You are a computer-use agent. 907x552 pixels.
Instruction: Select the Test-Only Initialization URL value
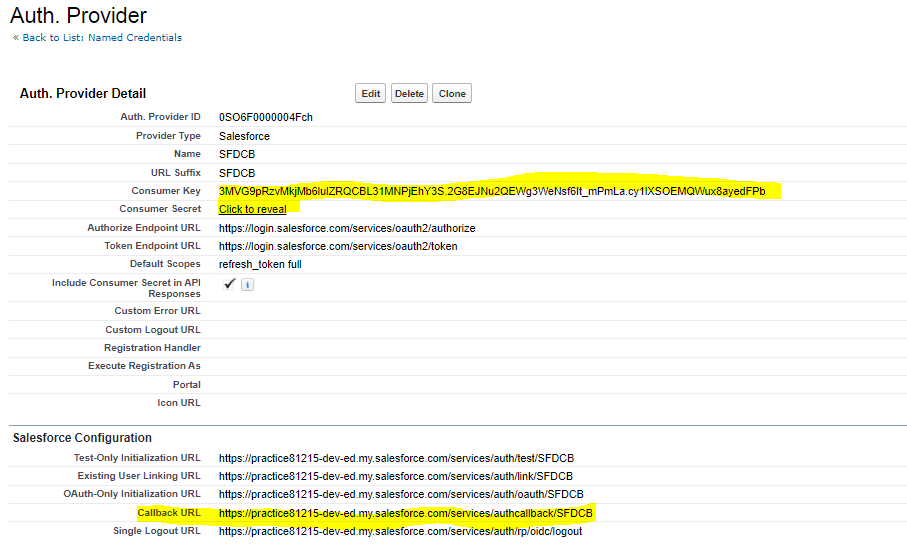coord(396,458)
